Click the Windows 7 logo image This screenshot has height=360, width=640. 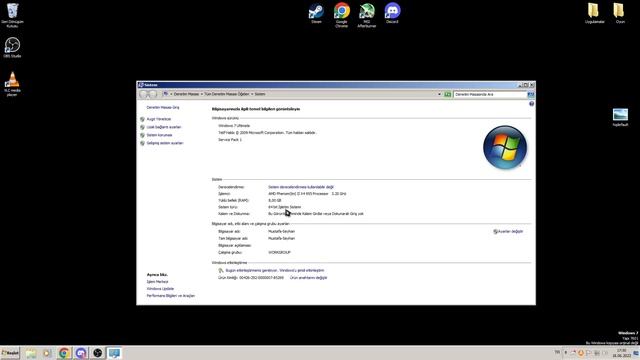point(505,147)
